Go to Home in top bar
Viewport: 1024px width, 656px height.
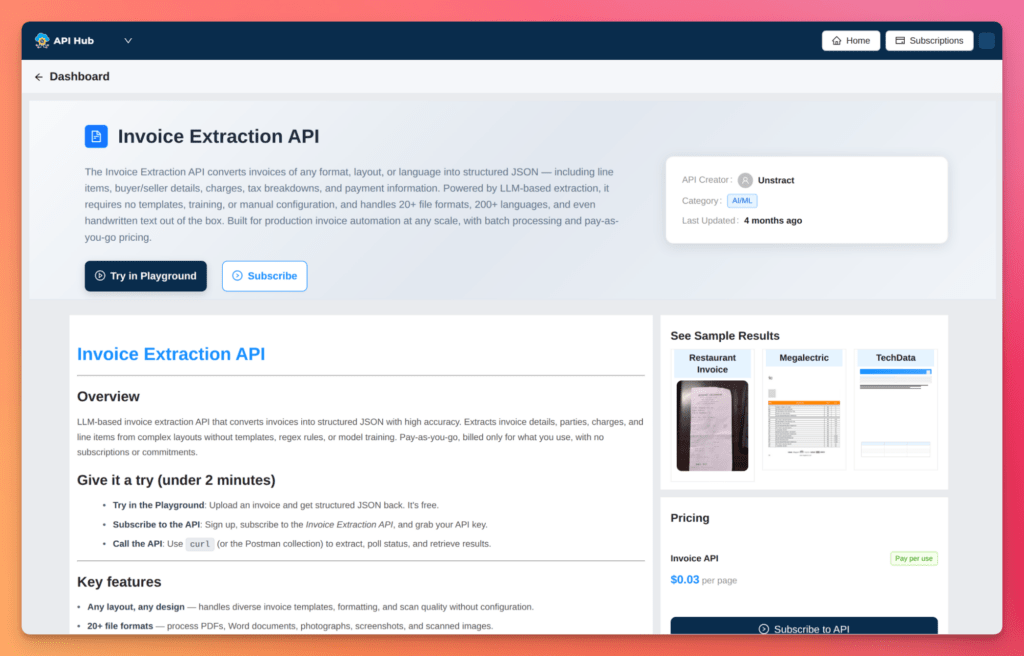click(x=850, y=41)
